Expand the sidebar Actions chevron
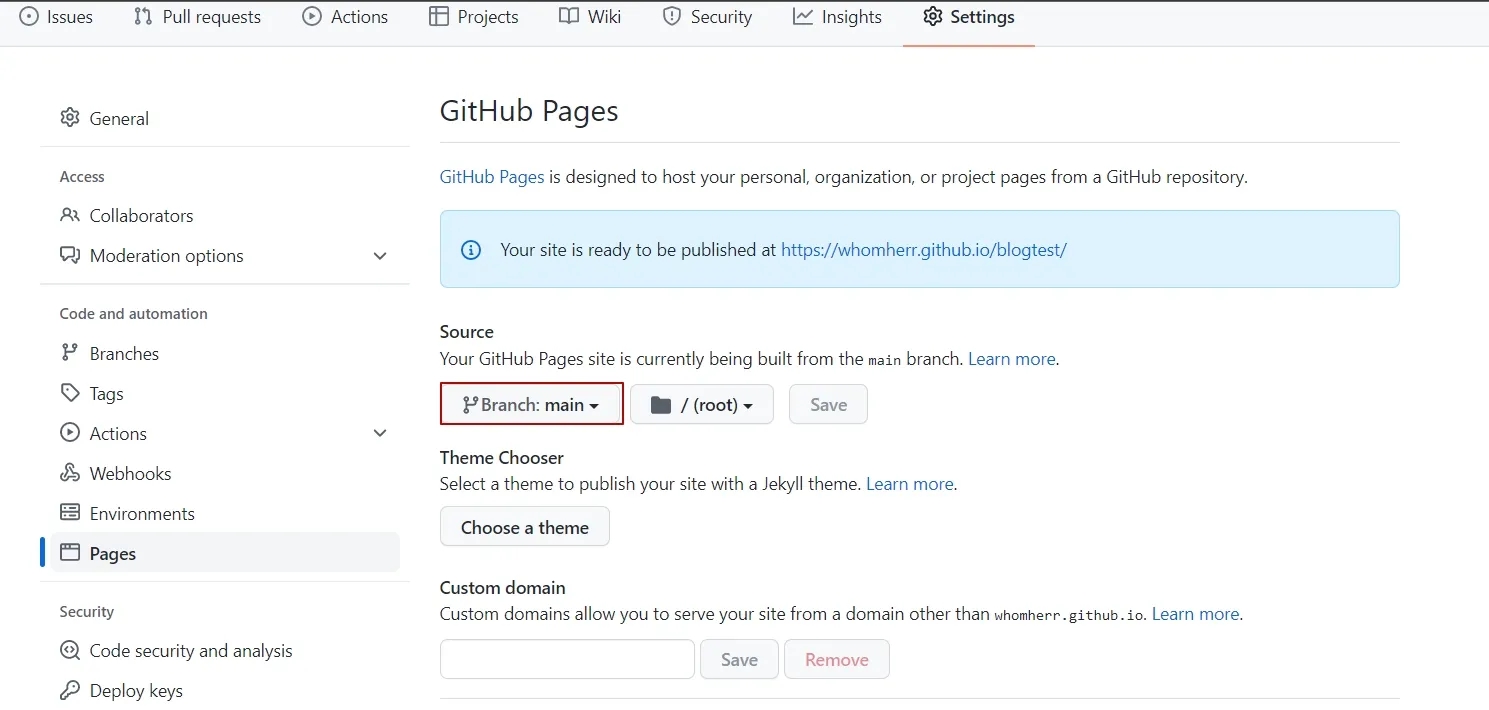 pos(380,433)
